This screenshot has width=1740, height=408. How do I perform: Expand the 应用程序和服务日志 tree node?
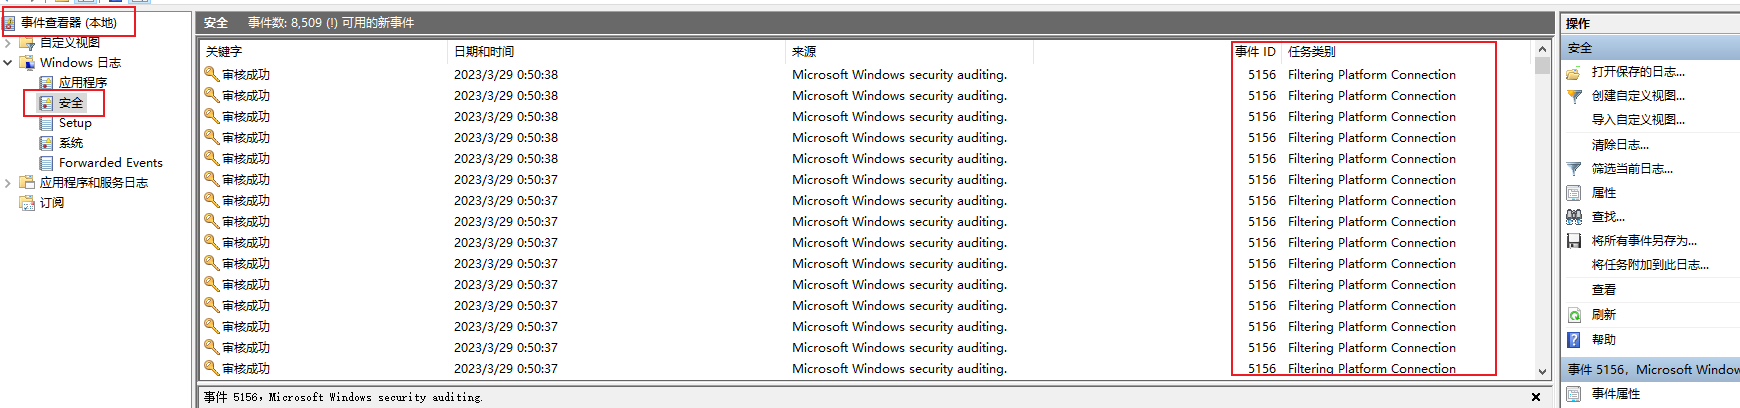[8, 183]
